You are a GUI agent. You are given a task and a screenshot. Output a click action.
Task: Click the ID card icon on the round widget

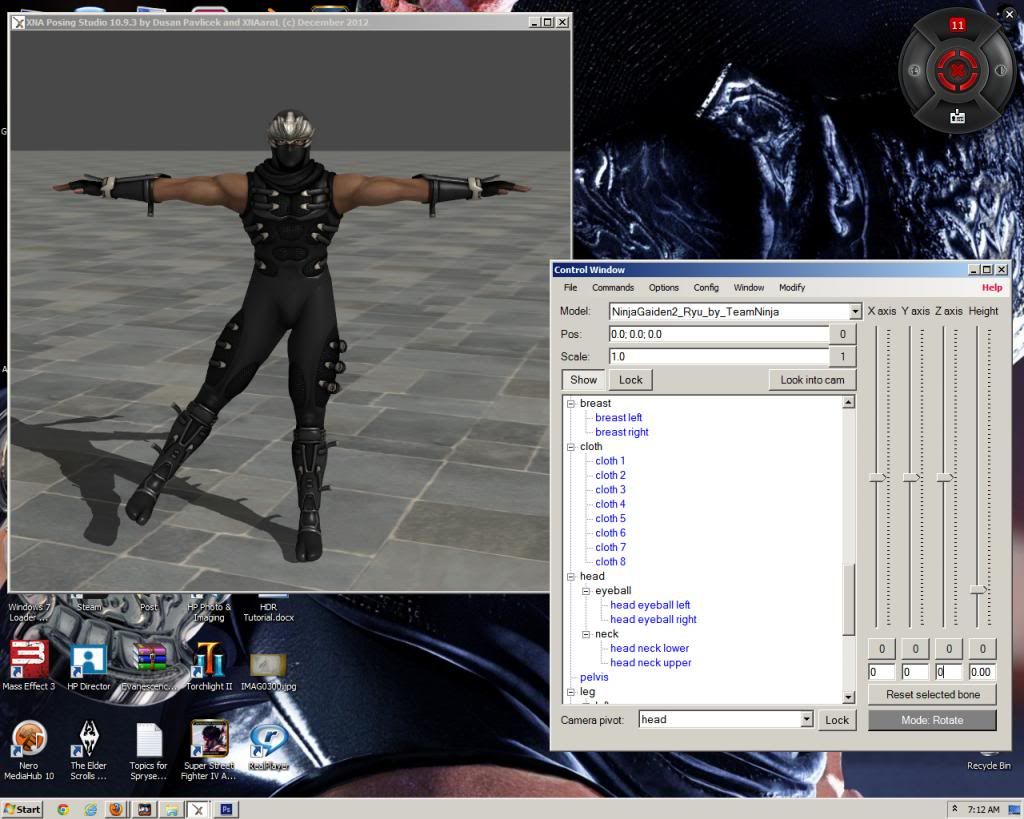tap(957, 117)
